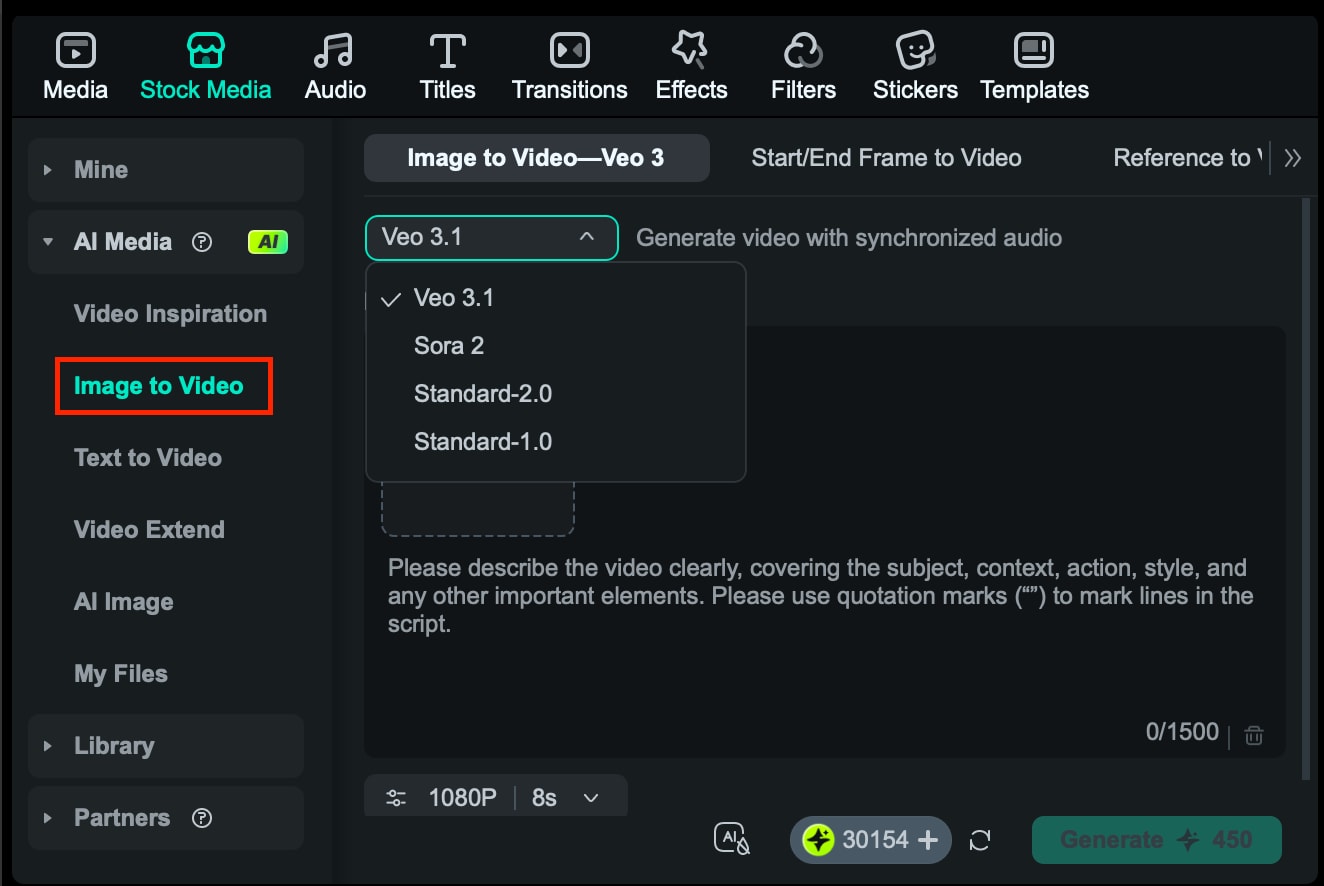Collapse the Veo 3.1 model dropdown

click(x=491, y=238)
